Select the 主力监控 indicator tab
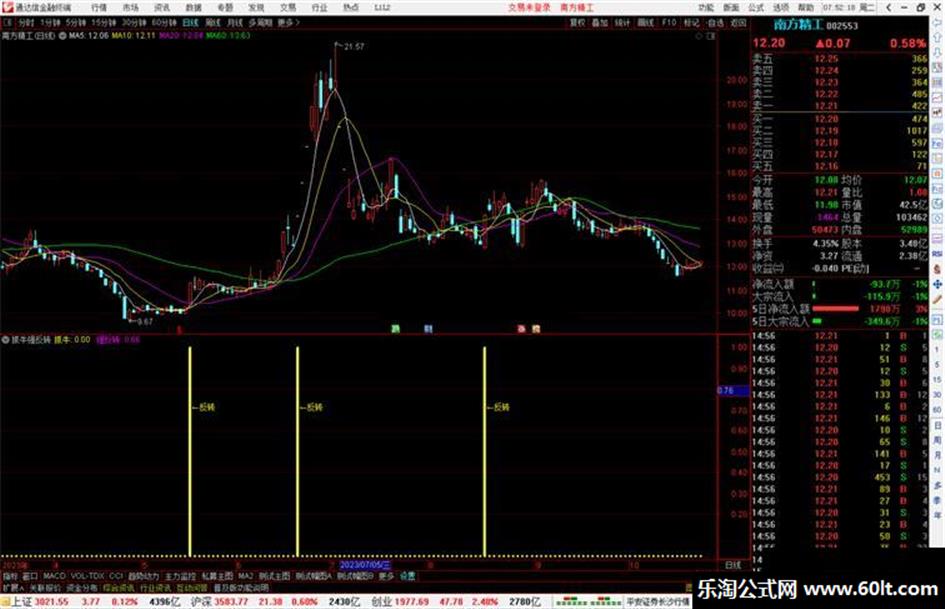 pos(180,576)
